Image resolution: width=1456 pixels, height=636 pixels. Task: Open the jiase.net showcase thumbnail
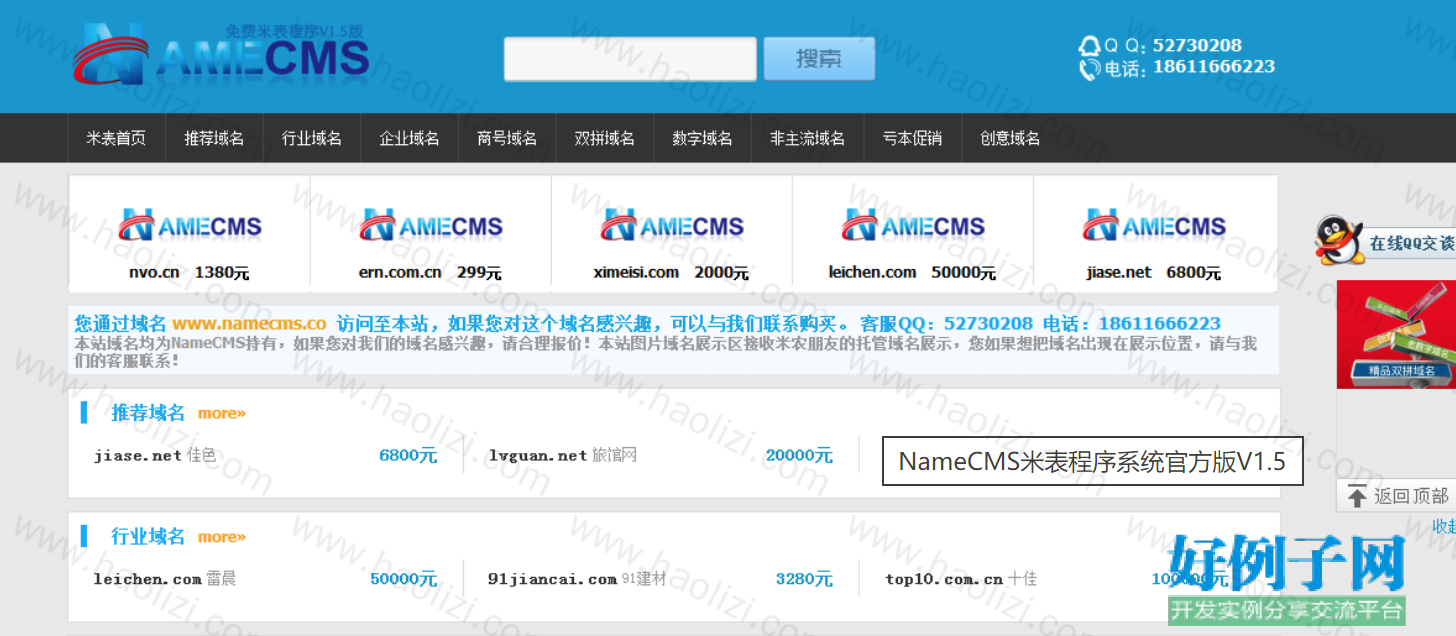(x=1154, y=226)
